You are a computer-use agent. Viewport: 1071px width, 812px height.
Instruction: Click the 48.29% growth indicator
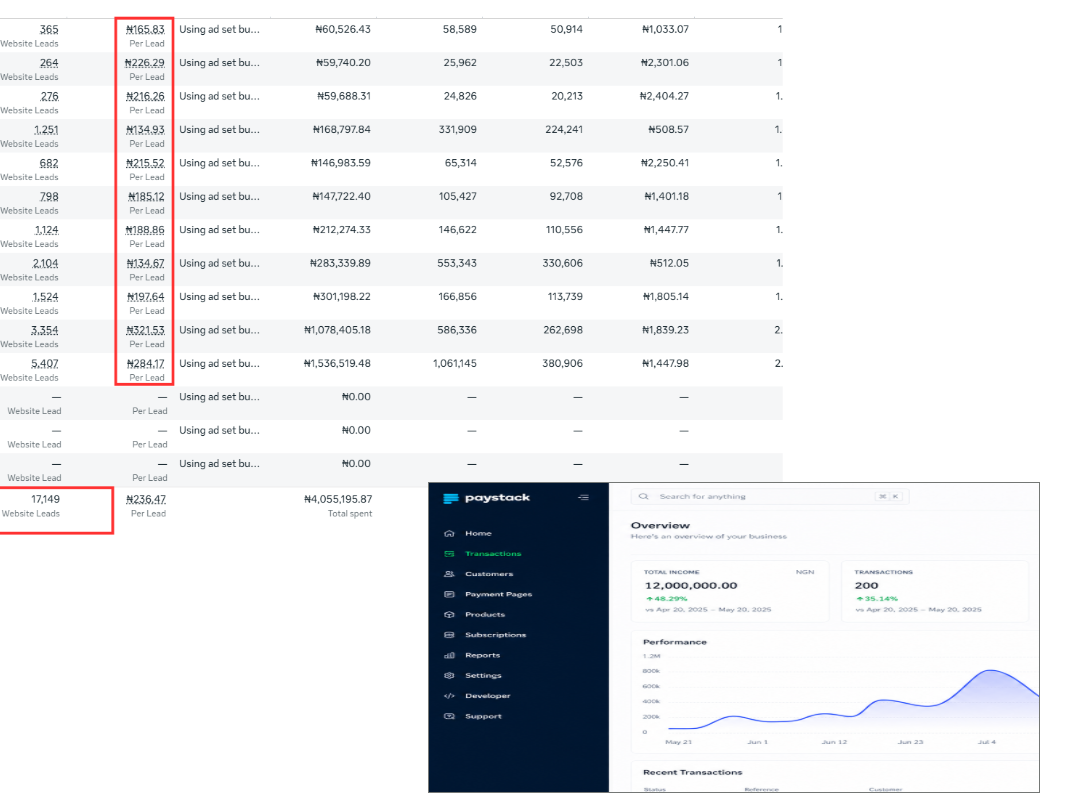coord(667,599)
